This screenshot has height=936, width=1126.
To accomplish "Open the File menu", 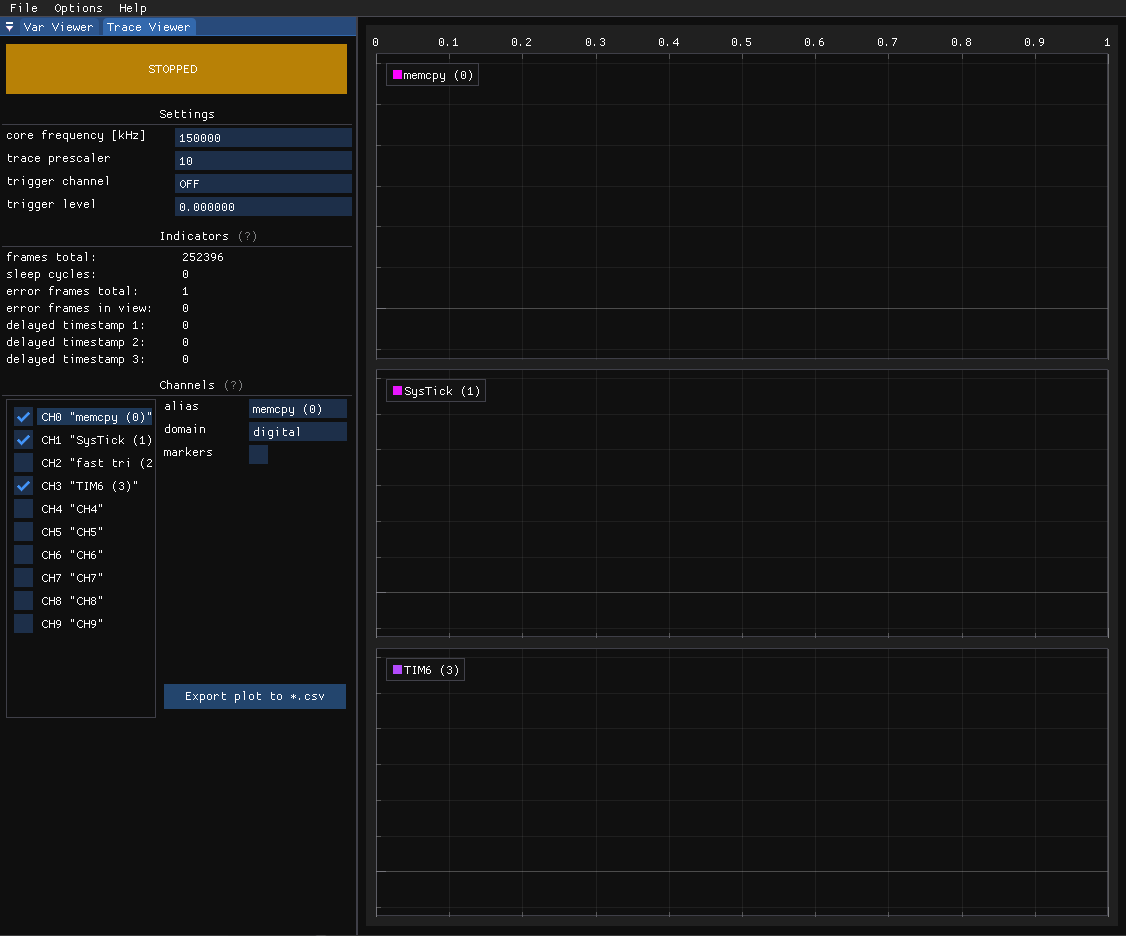I will (x=23, y=8).
